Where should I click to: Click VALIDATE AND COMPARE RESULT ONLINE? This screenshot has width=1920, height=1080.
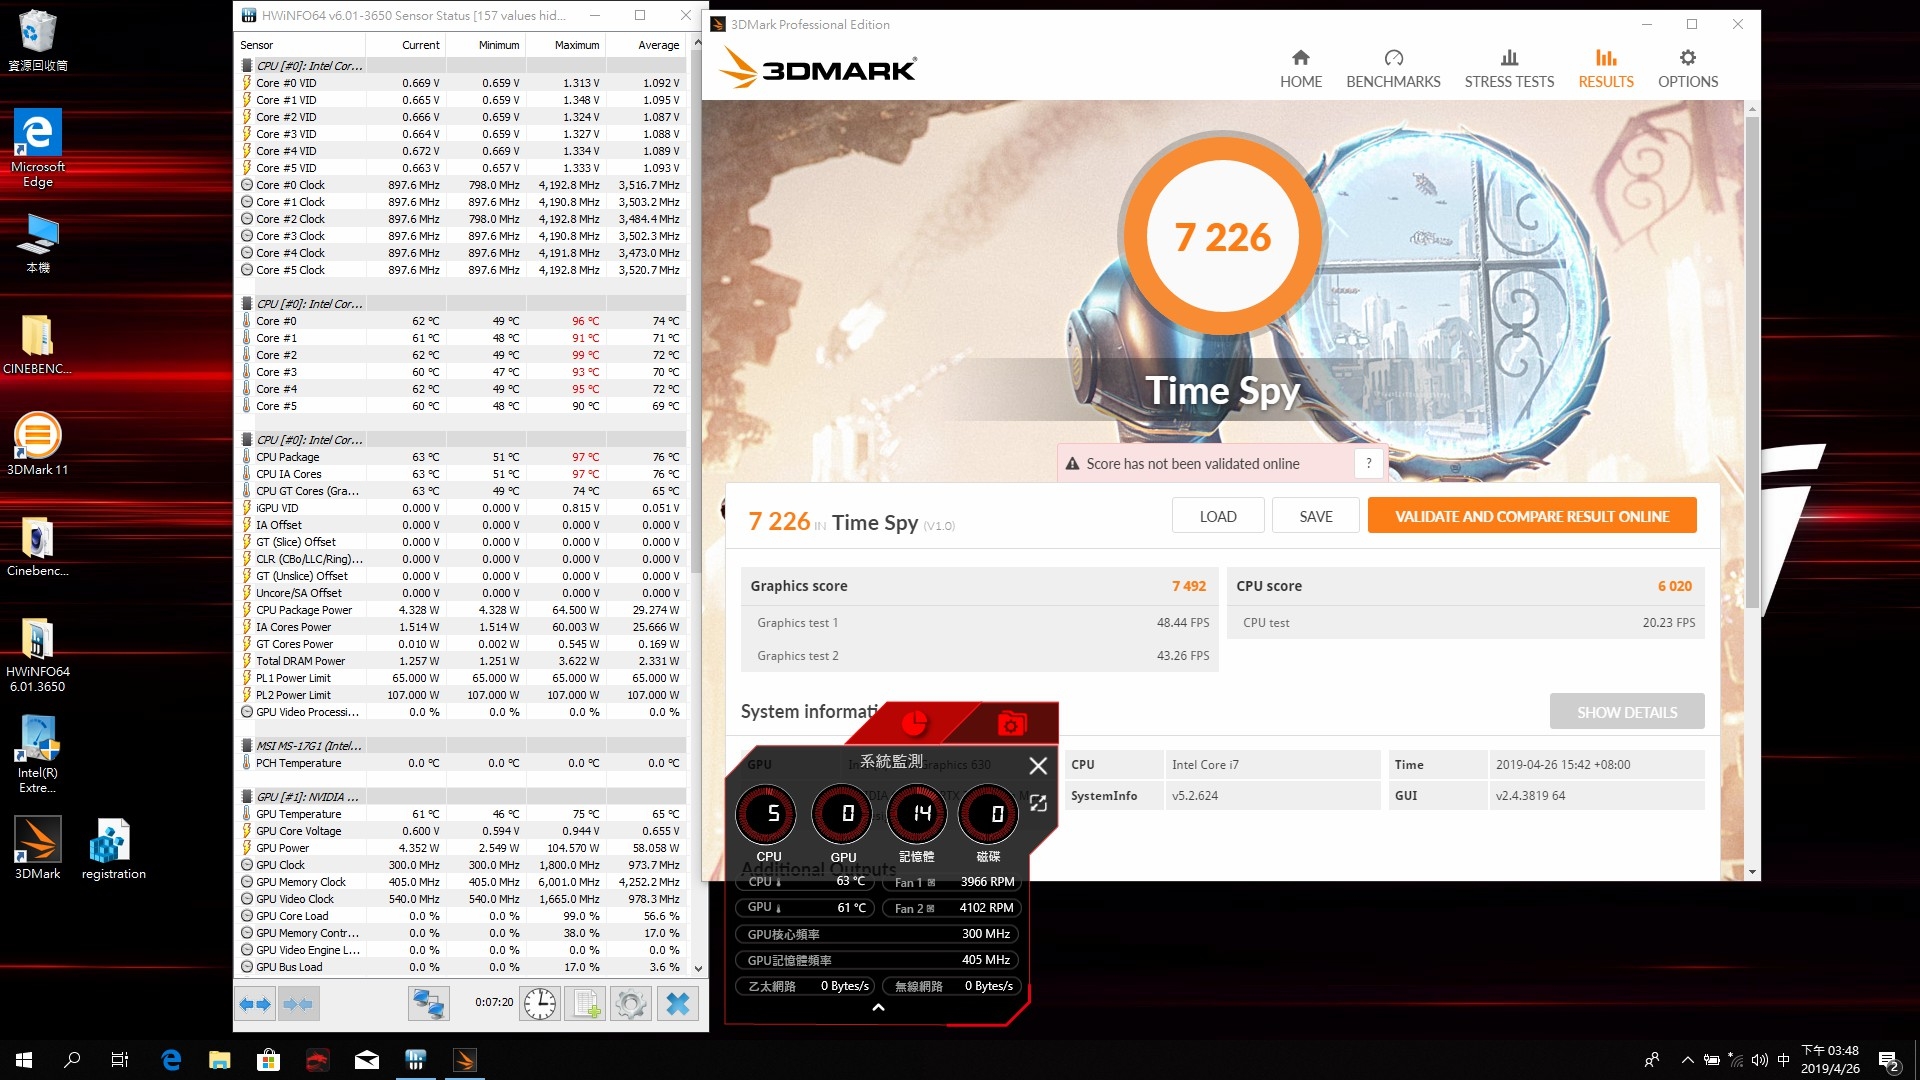pos(1532,516)
